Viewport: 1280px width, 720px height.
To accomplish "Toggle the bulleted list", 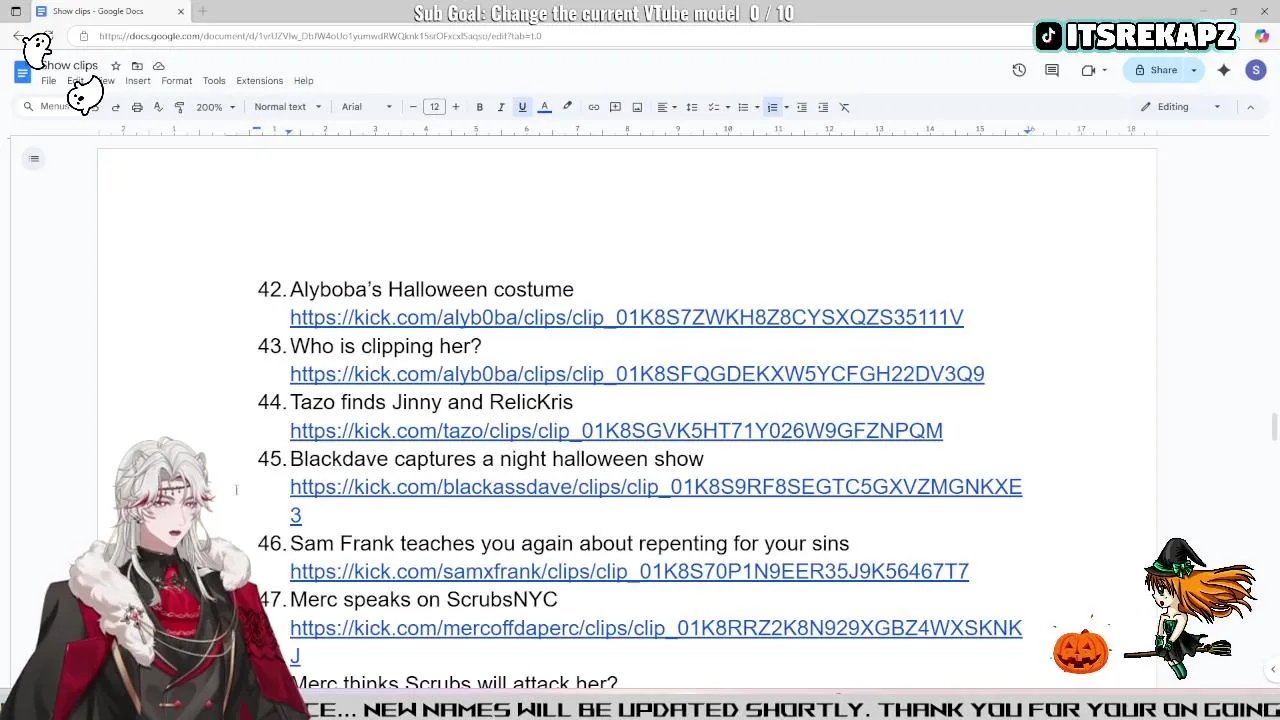I will click(x=743, y=107).
